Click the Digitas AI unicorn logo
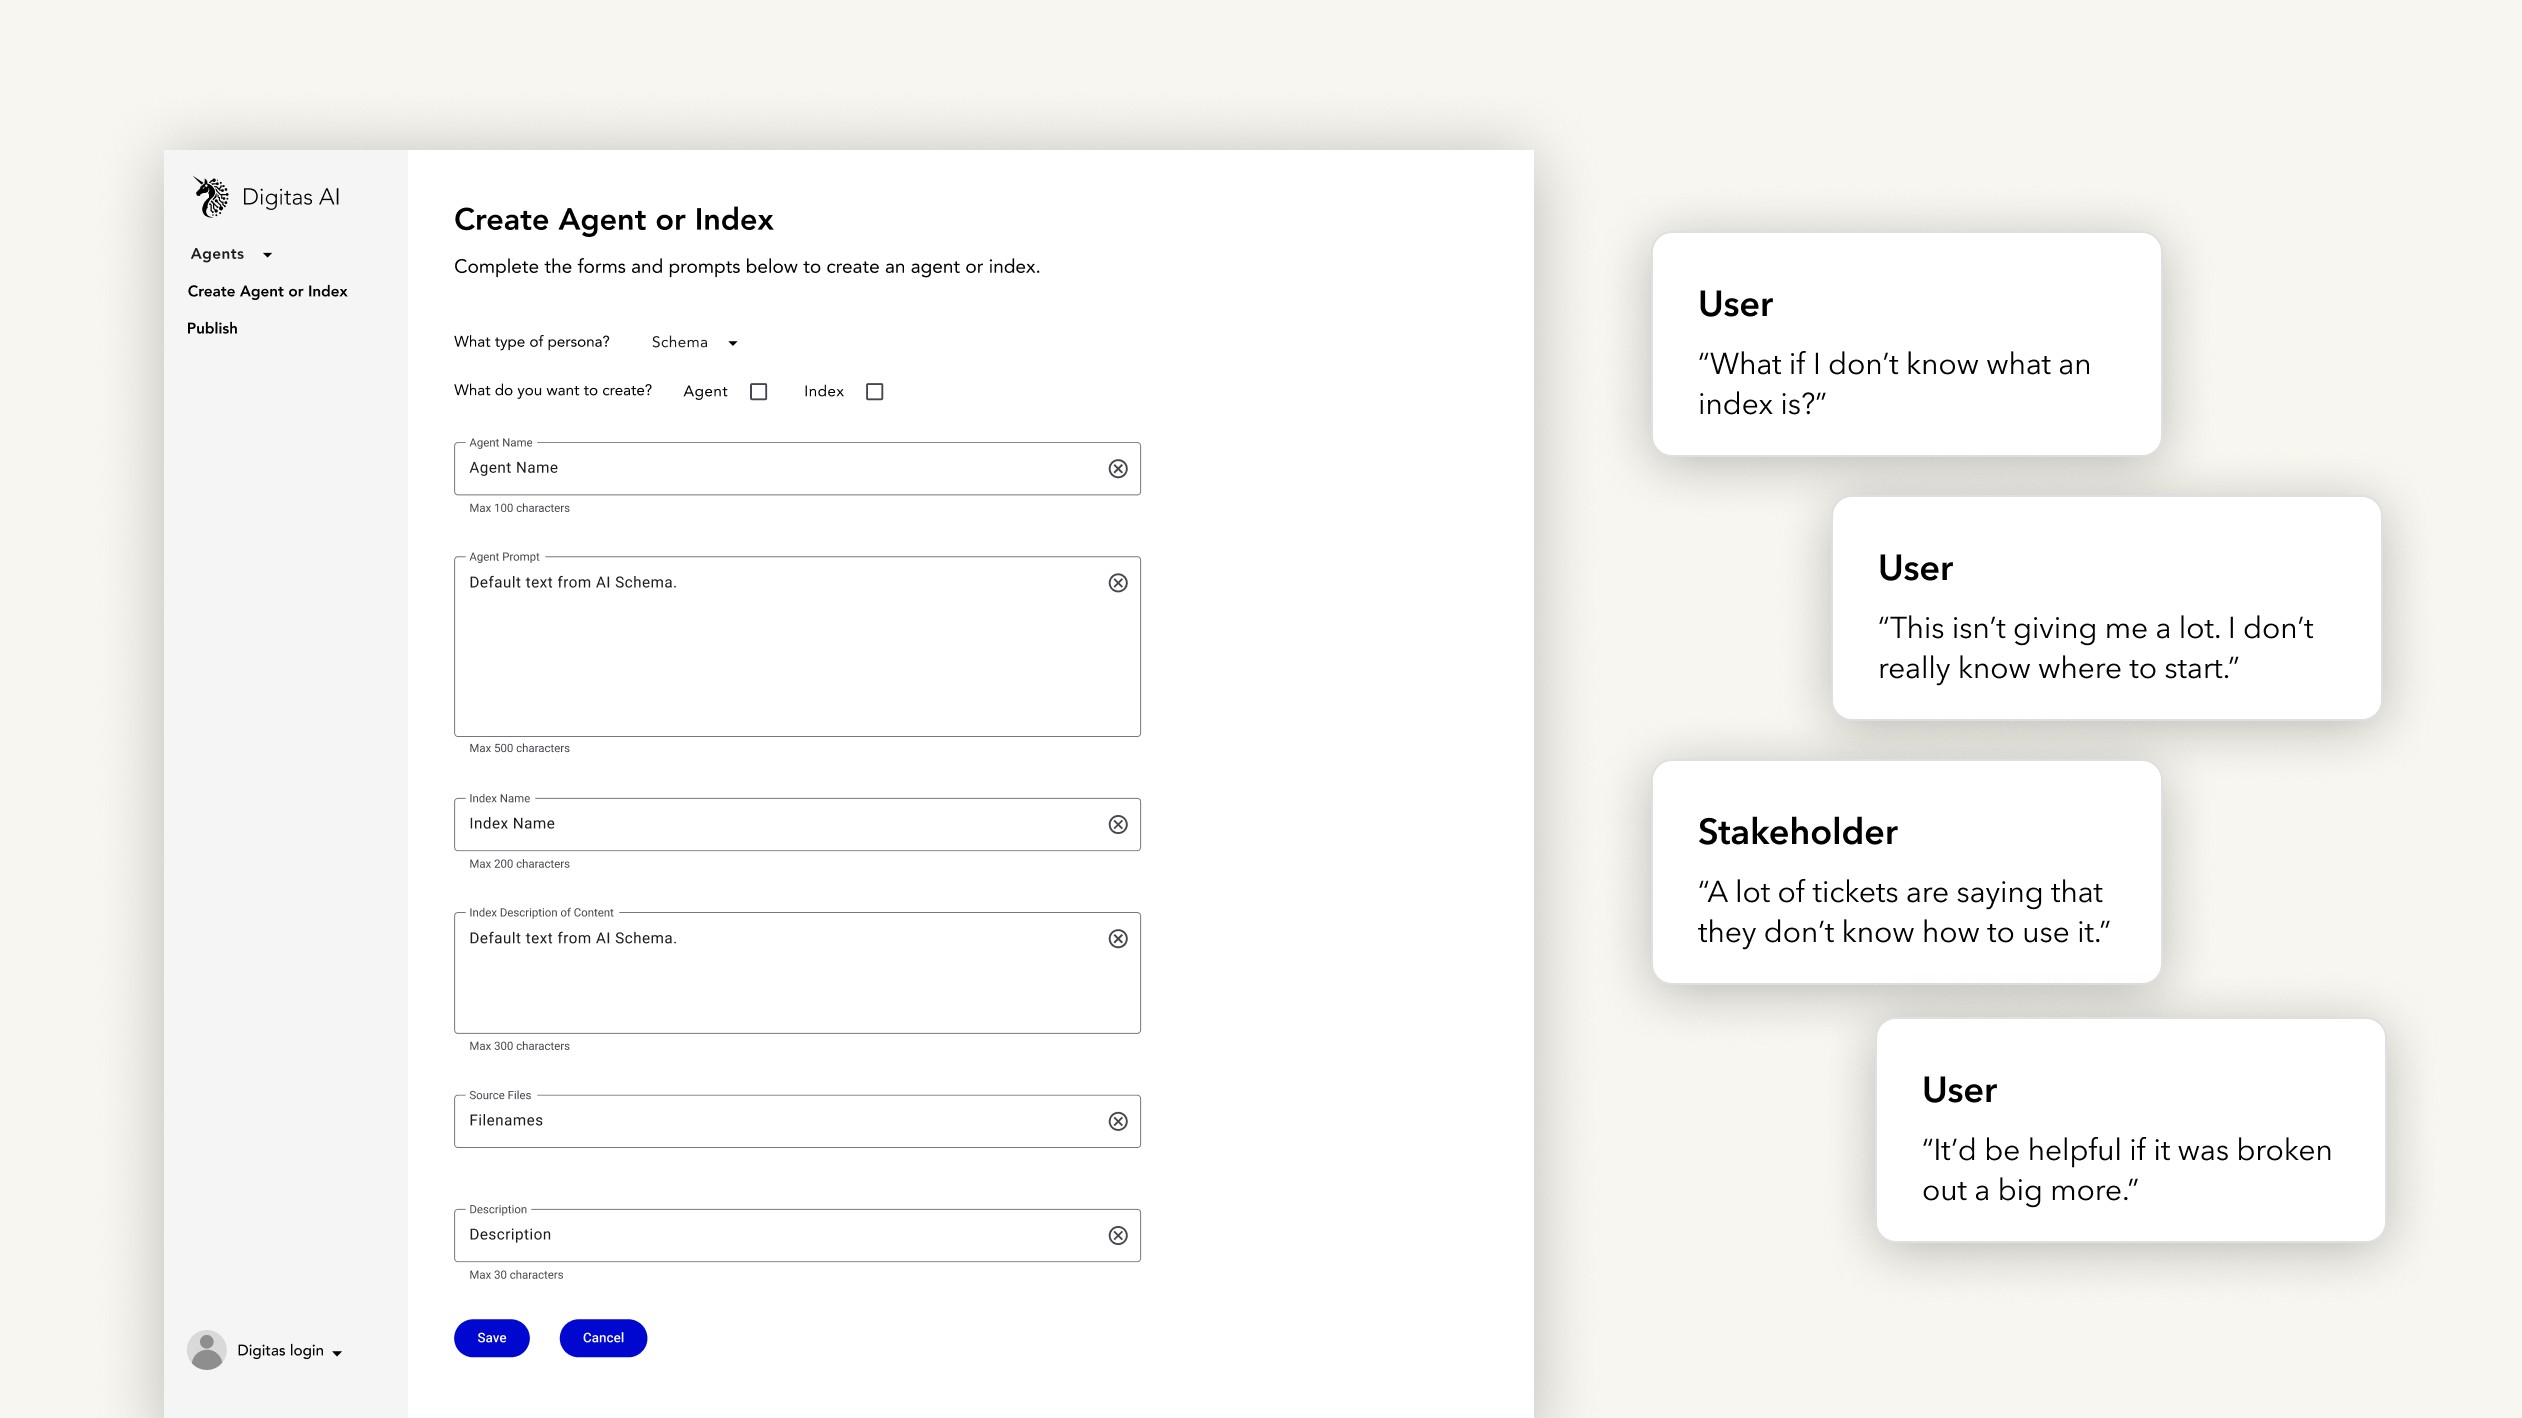Viewport: 2522px width, 1418px height. point(211,197)
